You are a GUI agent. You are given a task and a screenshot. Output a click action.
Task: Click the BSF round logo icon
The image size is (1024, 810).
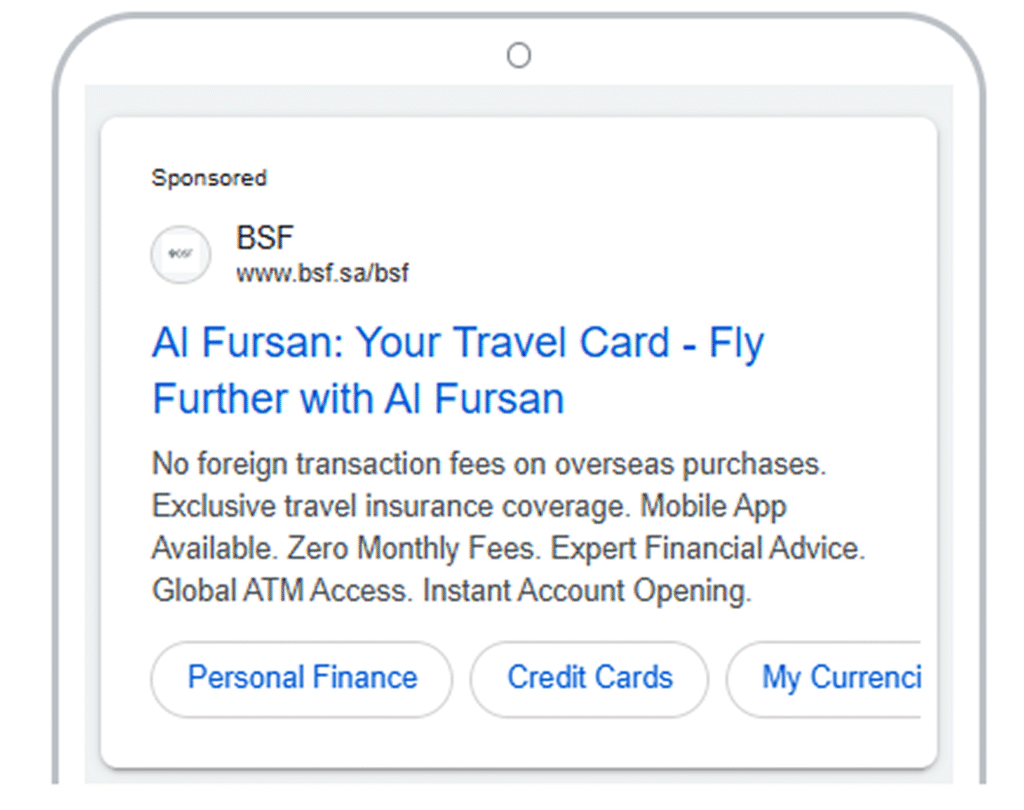[180, 255]
